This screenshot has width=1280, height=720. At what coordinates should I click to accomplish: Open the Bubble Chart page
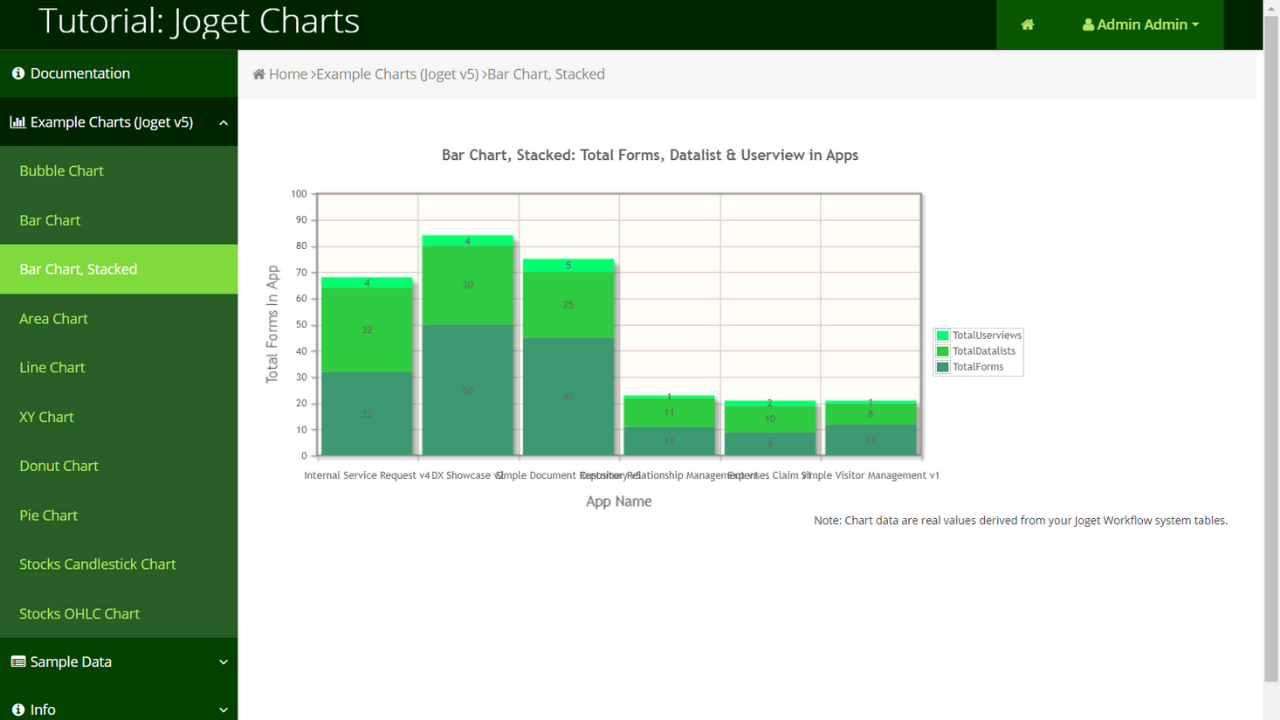62,171
